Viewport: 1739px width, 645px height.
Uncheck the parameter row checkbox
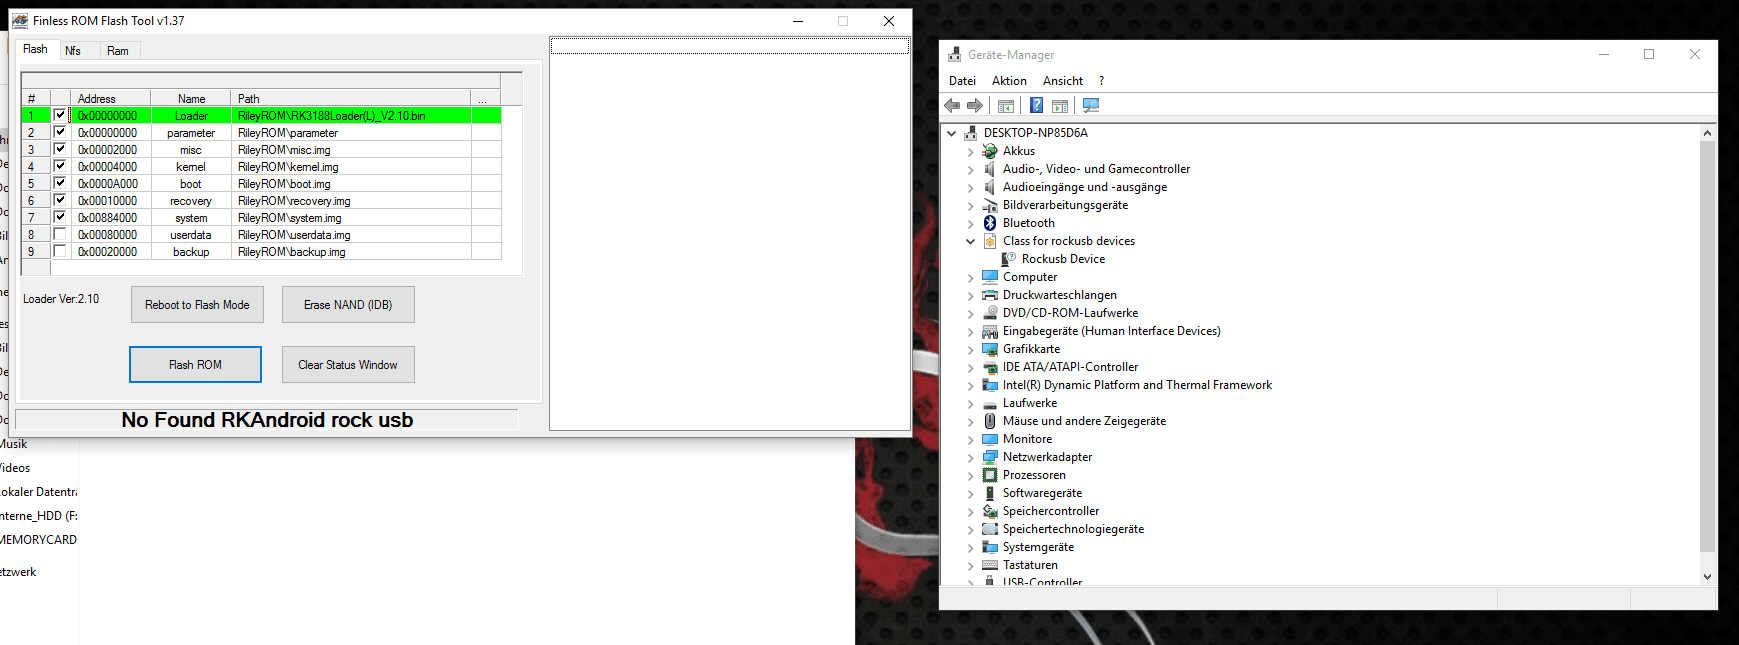[59, 132]
